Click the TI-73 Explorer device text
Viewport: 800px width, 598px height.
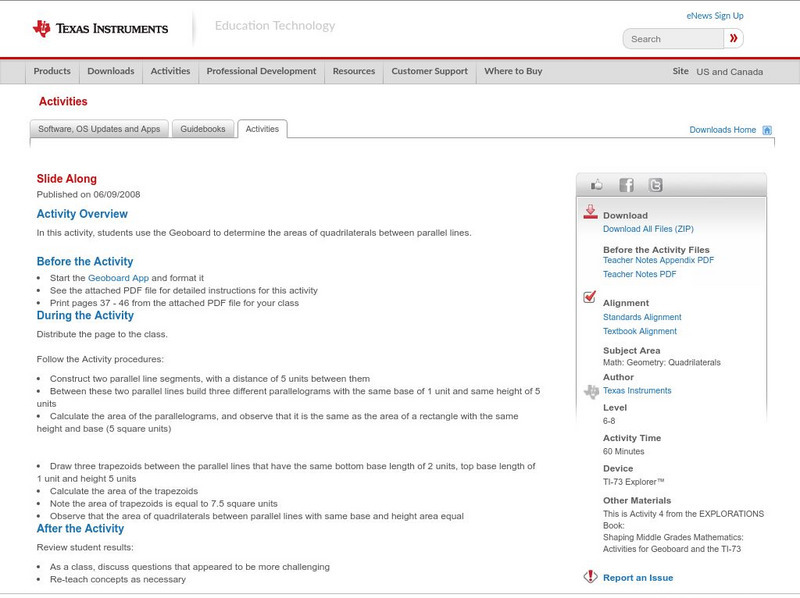click(634, 482)
